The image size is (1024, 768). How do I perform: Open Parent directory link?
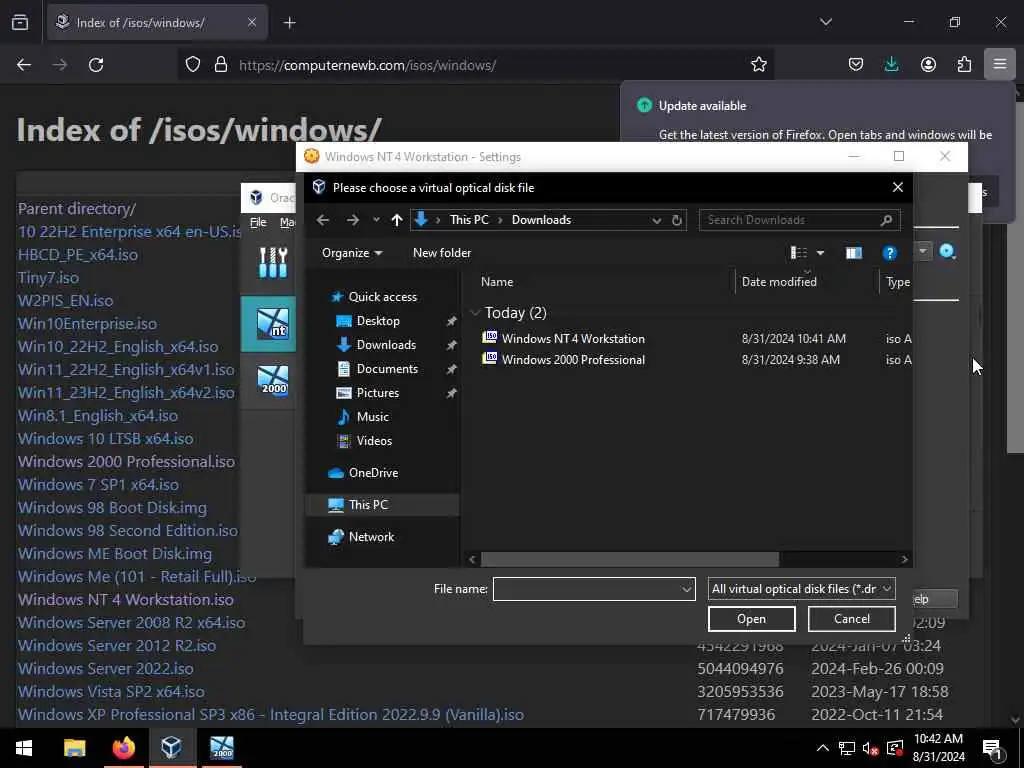point(76,209)
